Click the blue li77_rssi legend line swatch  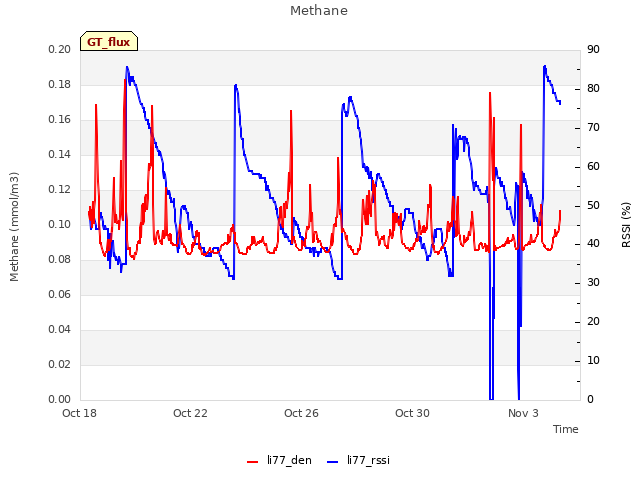coord(333,462)
